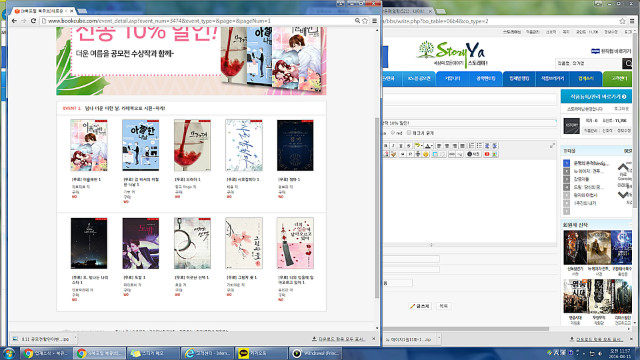This screenshot has width=640, height=360.
Task: Click the green tab in StoryYa navigation
Action: pyautogui.click(x=618, y=78)
